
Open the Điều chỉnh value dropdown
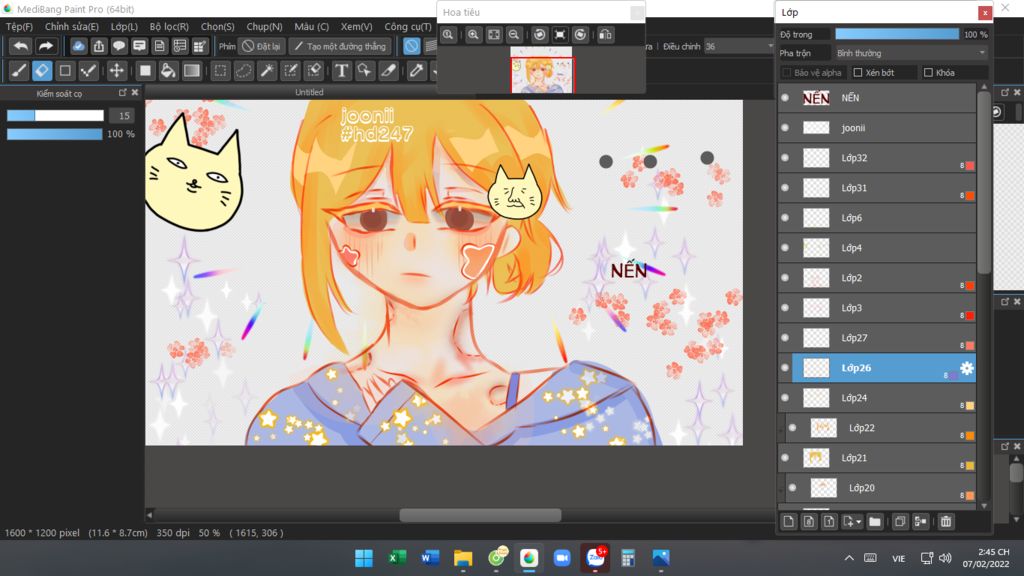coord(739,46)
